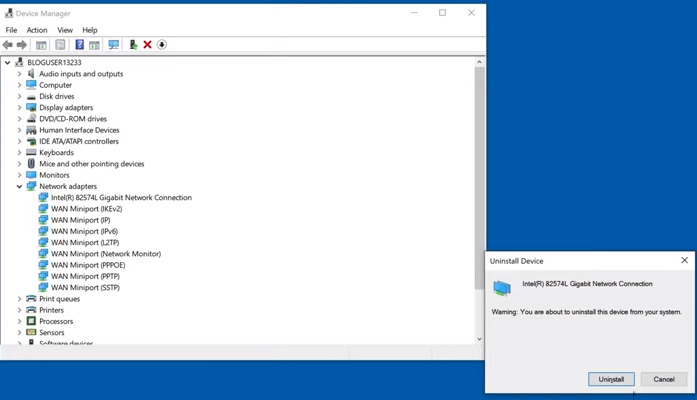697x400 pixels.
Task: Click the Human Interface Devices icon
Action: click(31, 130)
